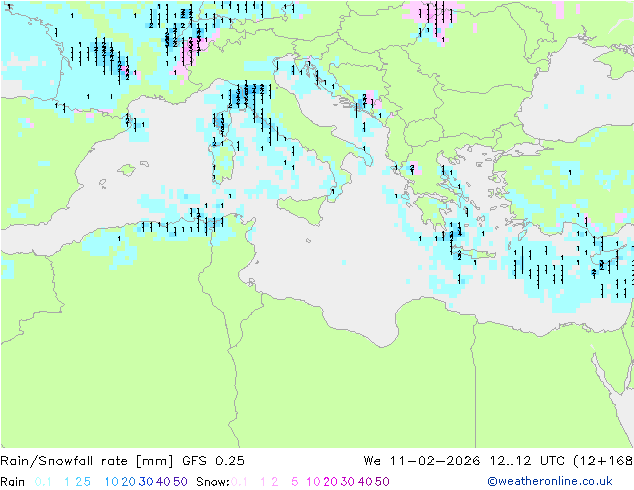
Task: Click snow legend value 5
Action: click(x=295, y=482)
